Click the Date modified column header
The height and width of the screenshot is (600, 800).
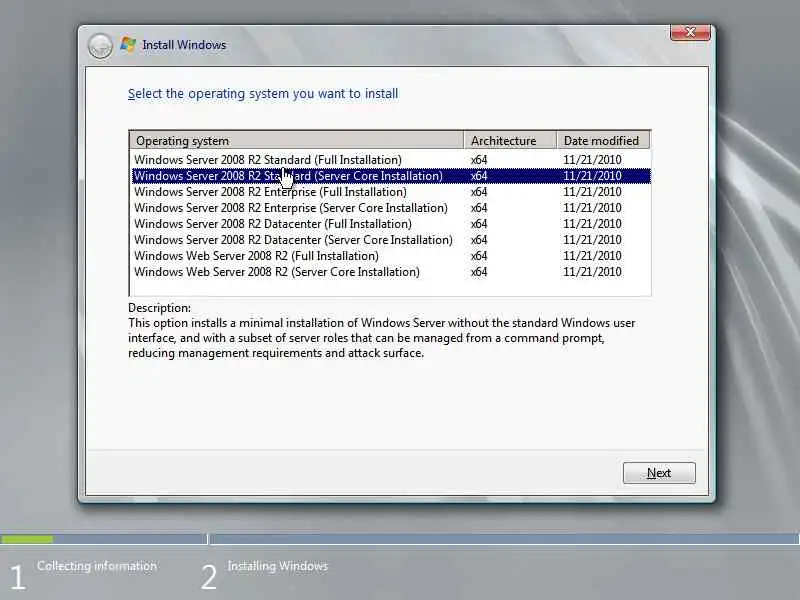click(603, 140)
